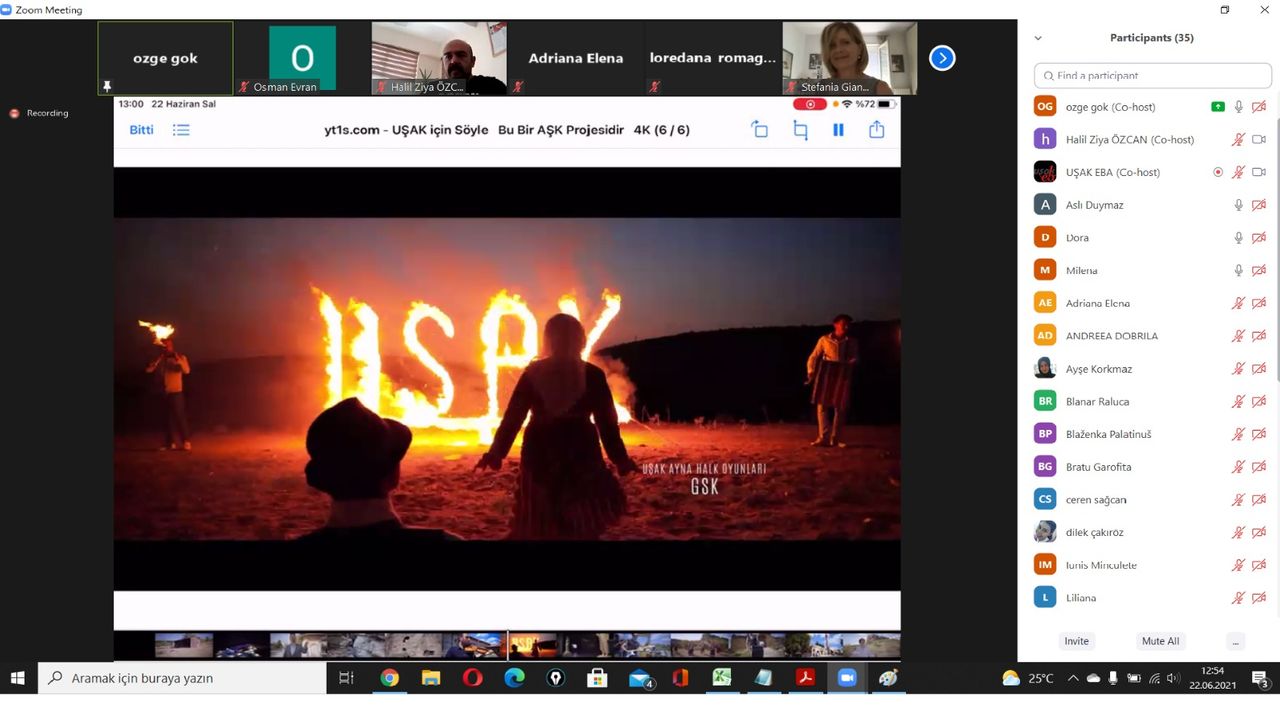The image size is (1280, 720).
Task: Click Halil Ziya ÖZCAN's muted microphone icon
Action: [x=1238, y=140]
